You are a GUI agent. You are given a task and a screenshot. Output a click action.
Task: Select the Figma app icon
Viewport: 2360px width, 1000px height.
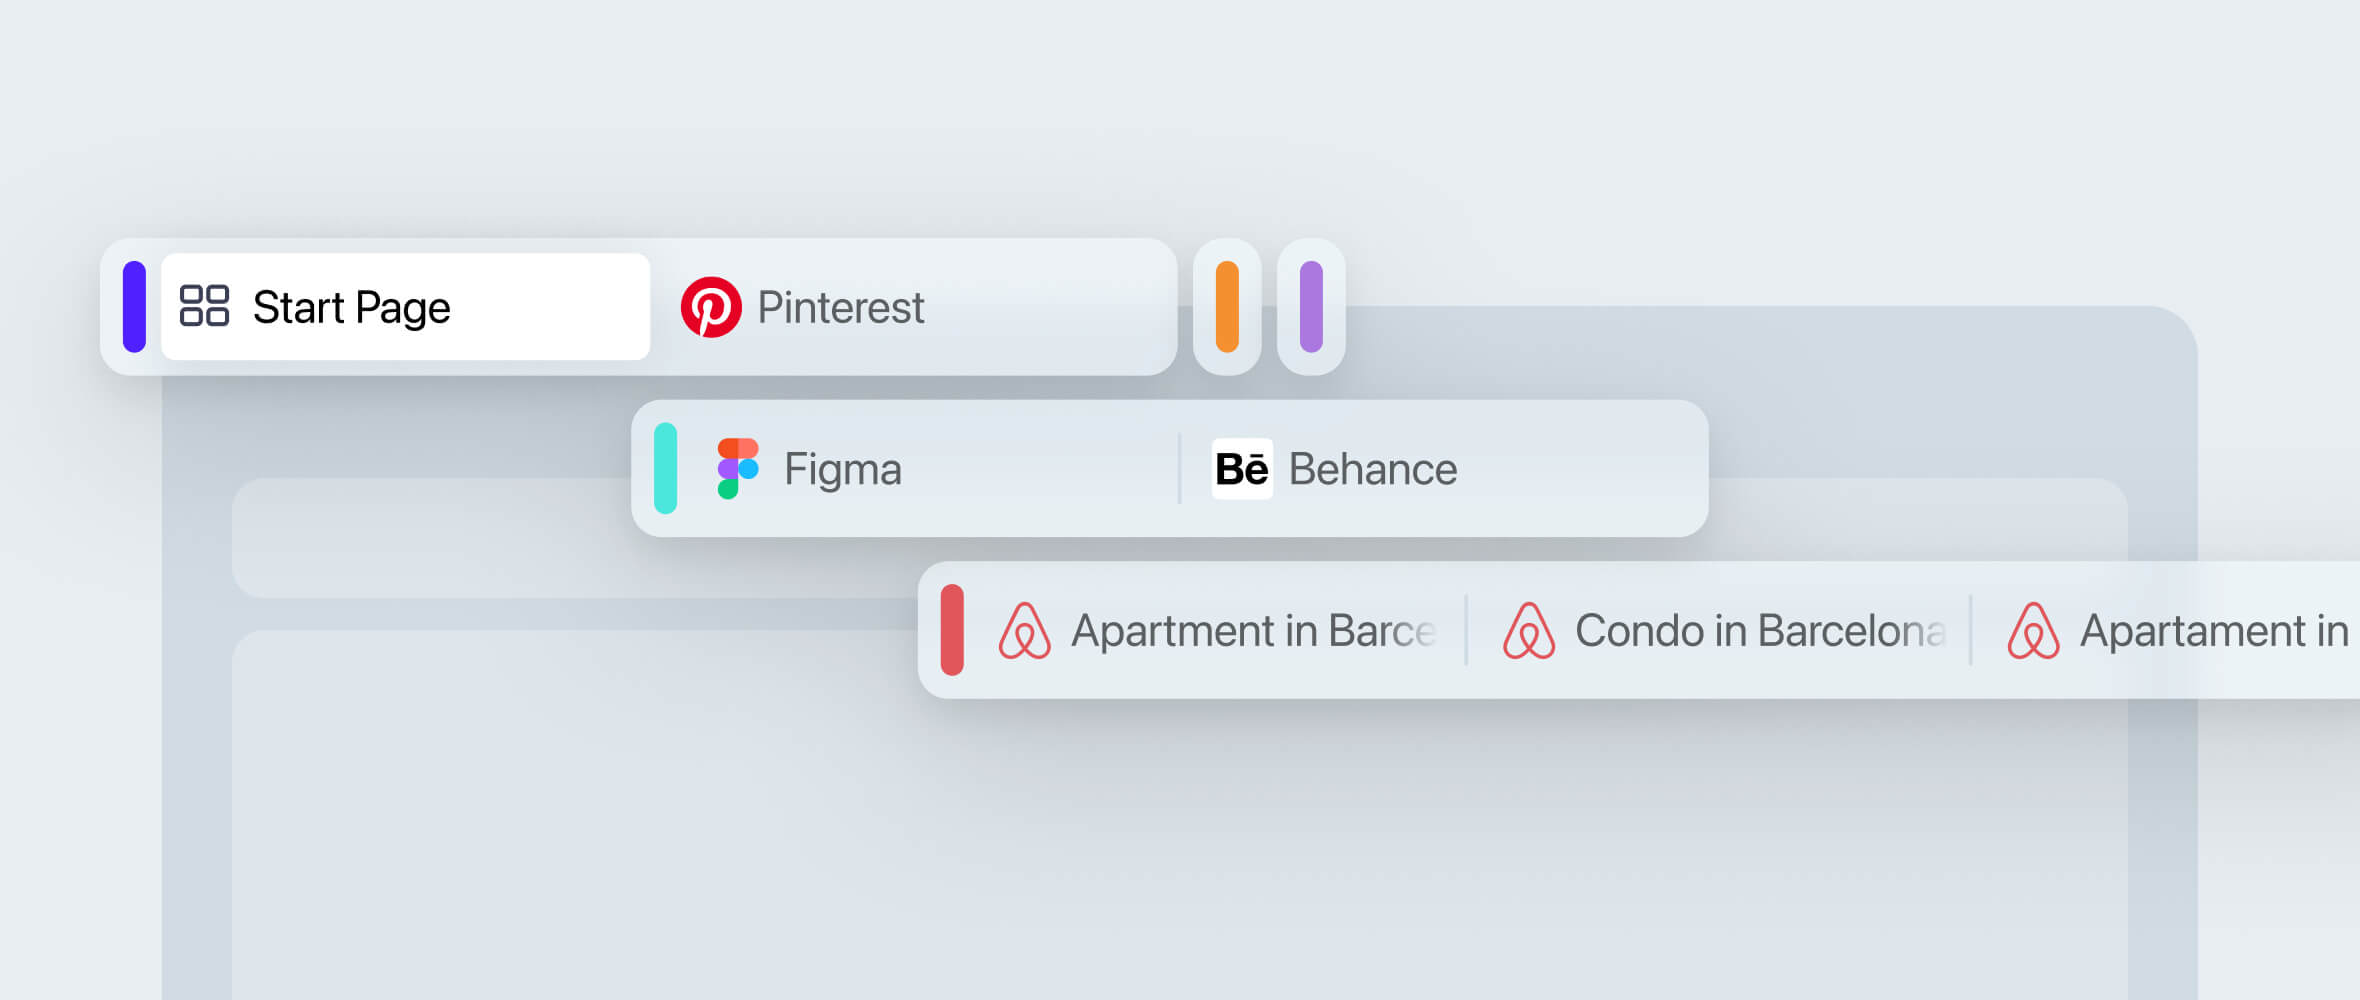(737, 468)
